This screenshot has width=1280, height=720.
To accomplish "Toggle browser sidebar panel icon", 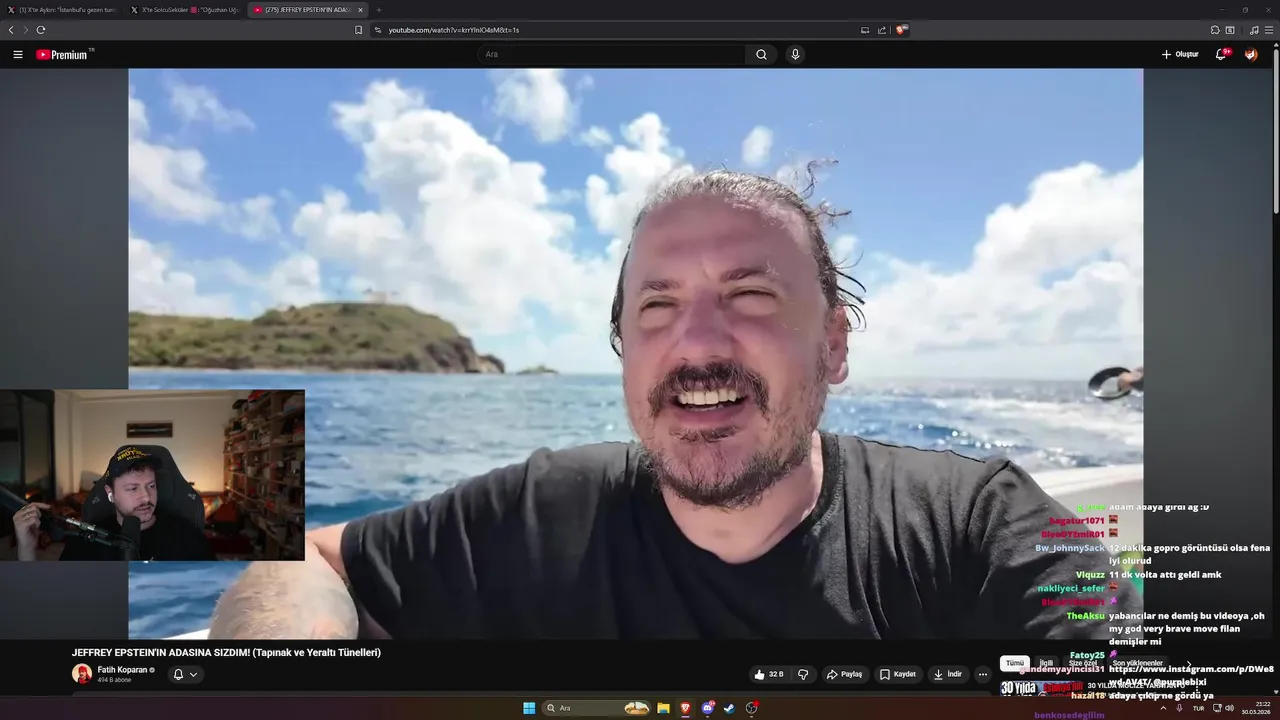I will tap(1230, 30).
